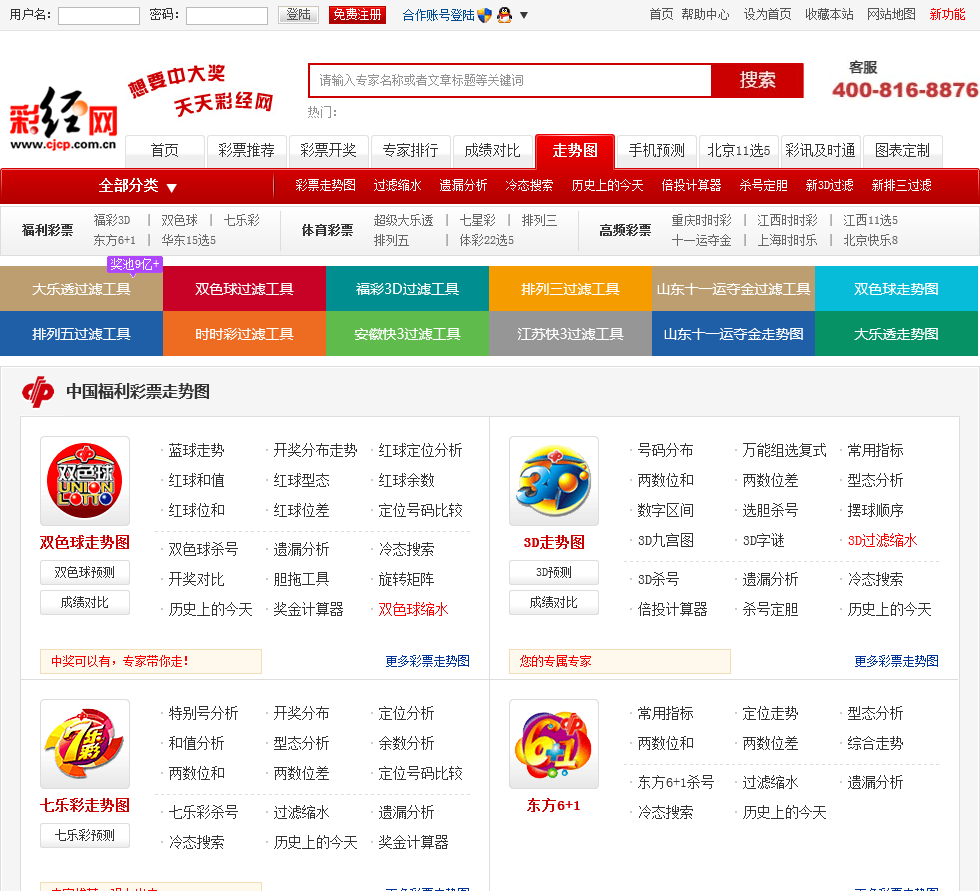The height and width of the screenshot is (891, 980).
Task: Click the China welfare lottery logo
Action: click(x=38, y=392)
